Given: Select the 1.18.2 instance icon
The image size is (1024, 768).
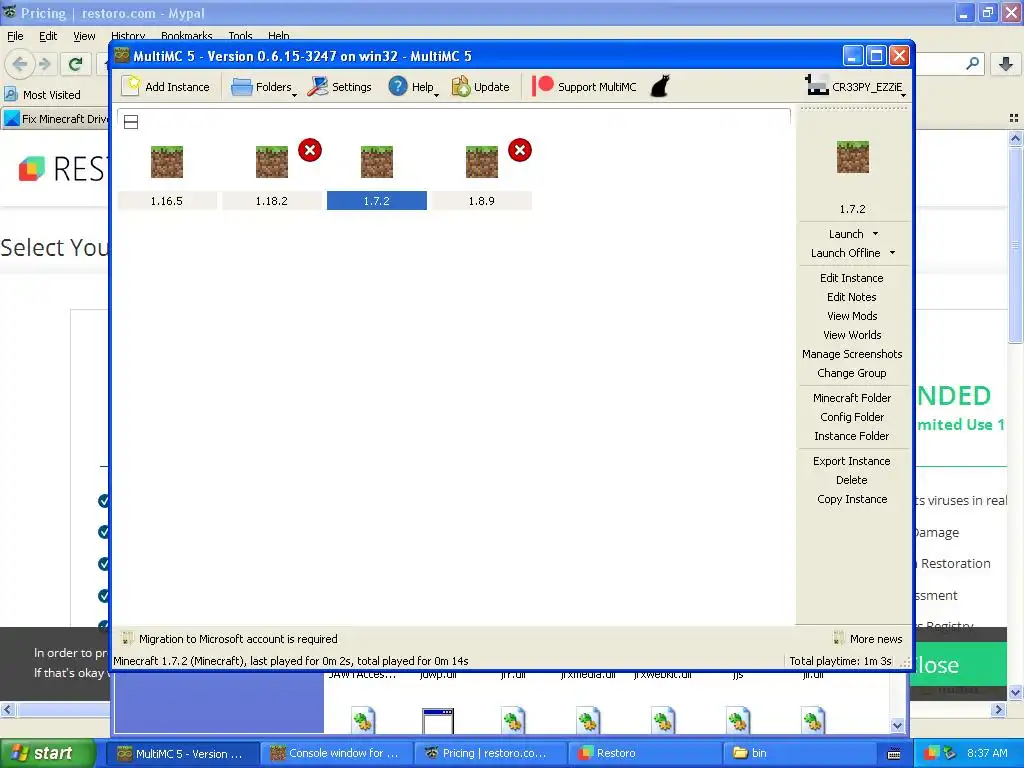Looking at the screenshot, I should [x=272, y=161].
